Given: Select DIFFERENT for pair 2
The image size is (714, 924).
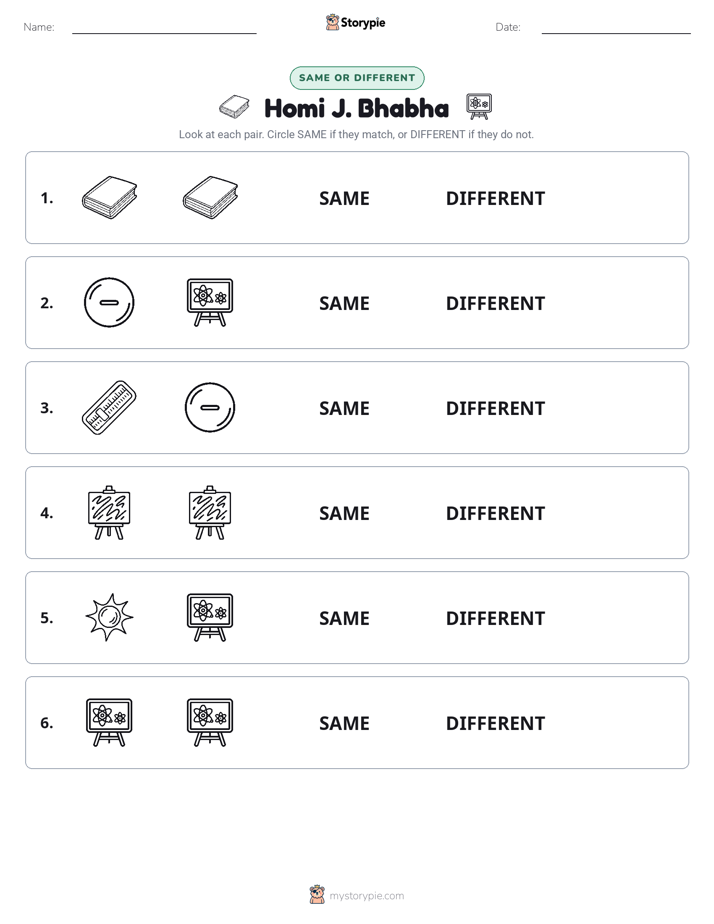Looking at the screenshot, I should (x=495, y=303).
